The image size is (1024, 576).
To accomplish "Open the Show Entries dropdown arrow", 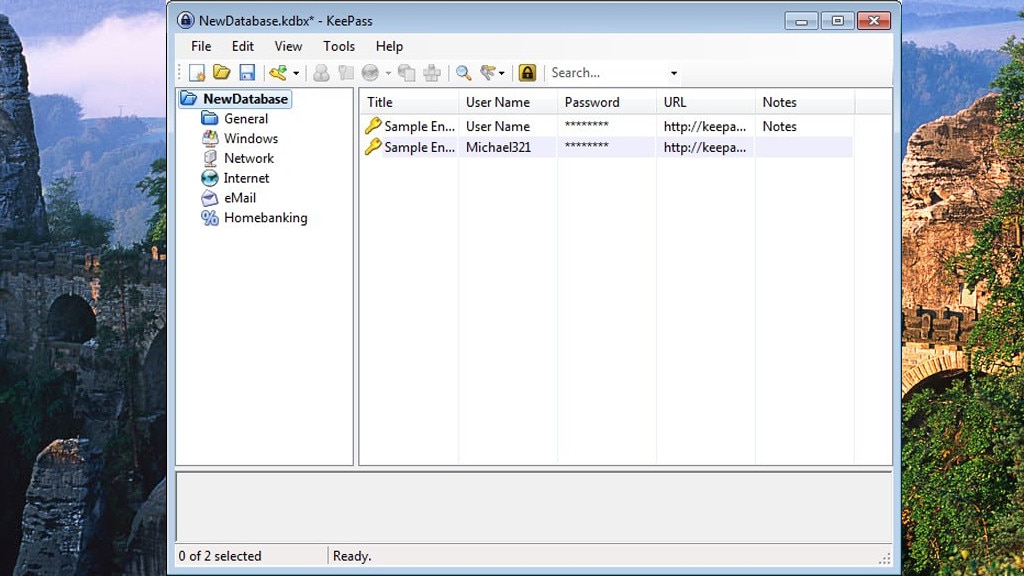I will pos(502,73).
